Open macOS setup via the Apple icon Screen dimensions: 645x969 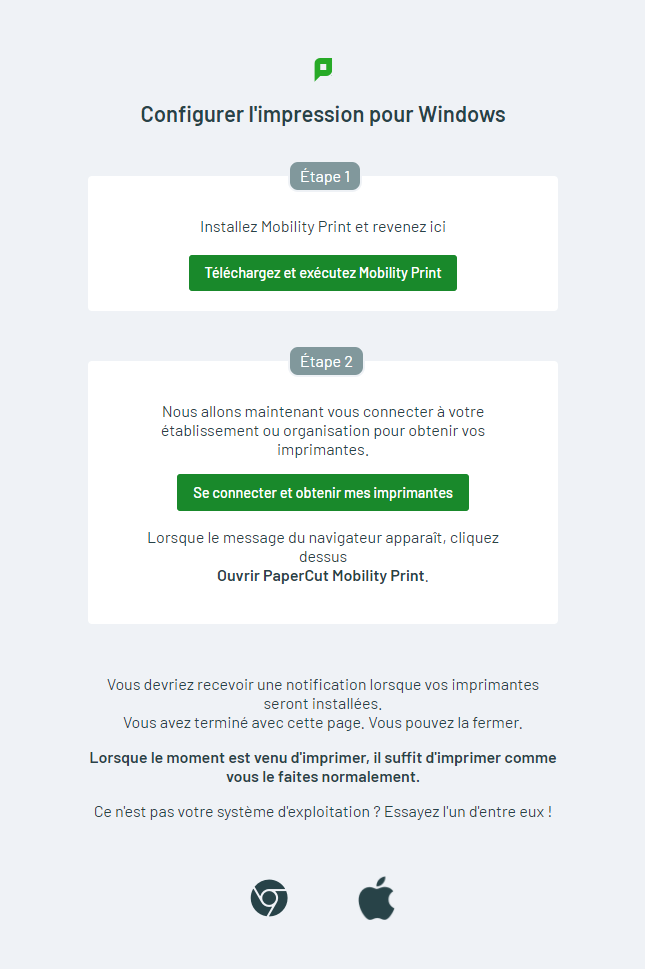click(377, 898)
